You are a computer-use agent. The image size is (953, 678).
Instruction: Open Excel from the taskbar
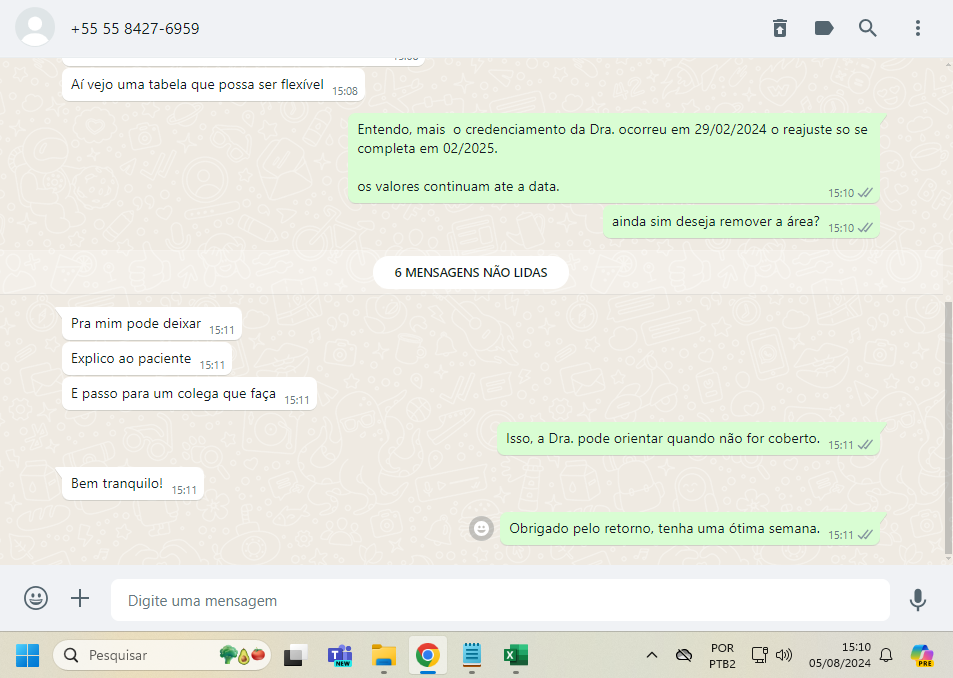click(x=515, y=655)
